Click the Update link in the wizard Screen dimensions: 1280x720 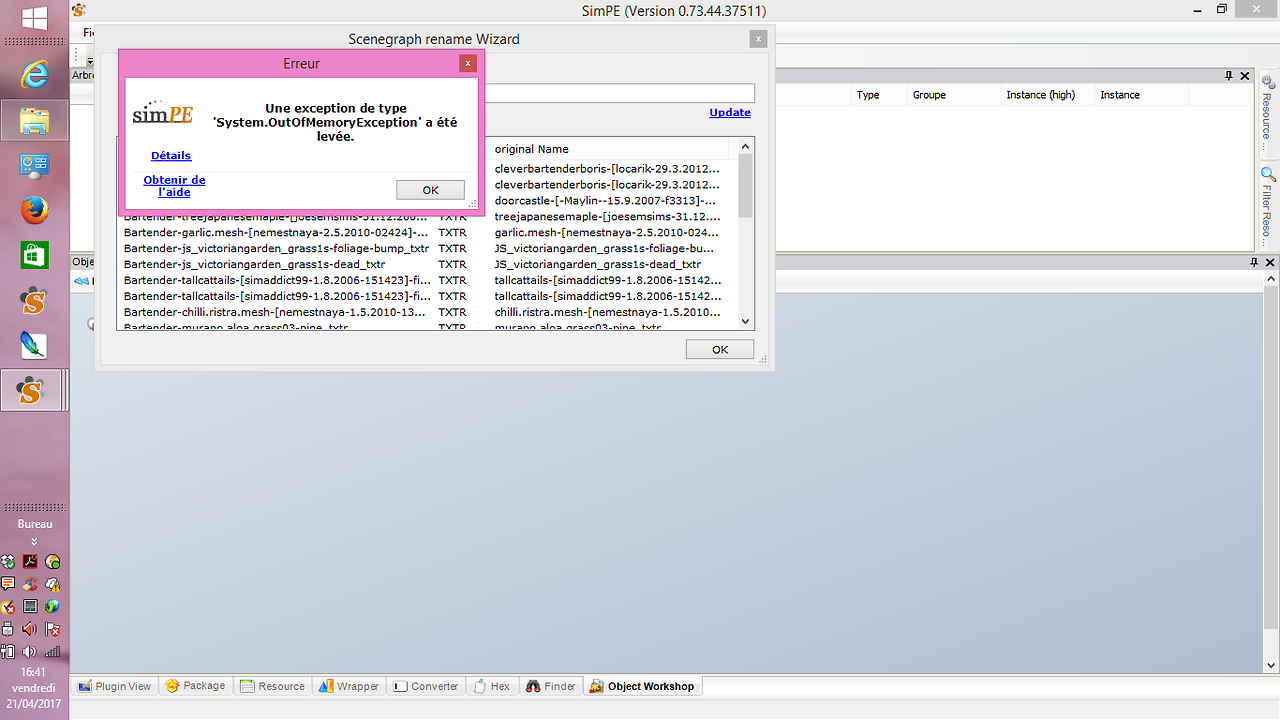pyautogui.click(x=729, y=113)
